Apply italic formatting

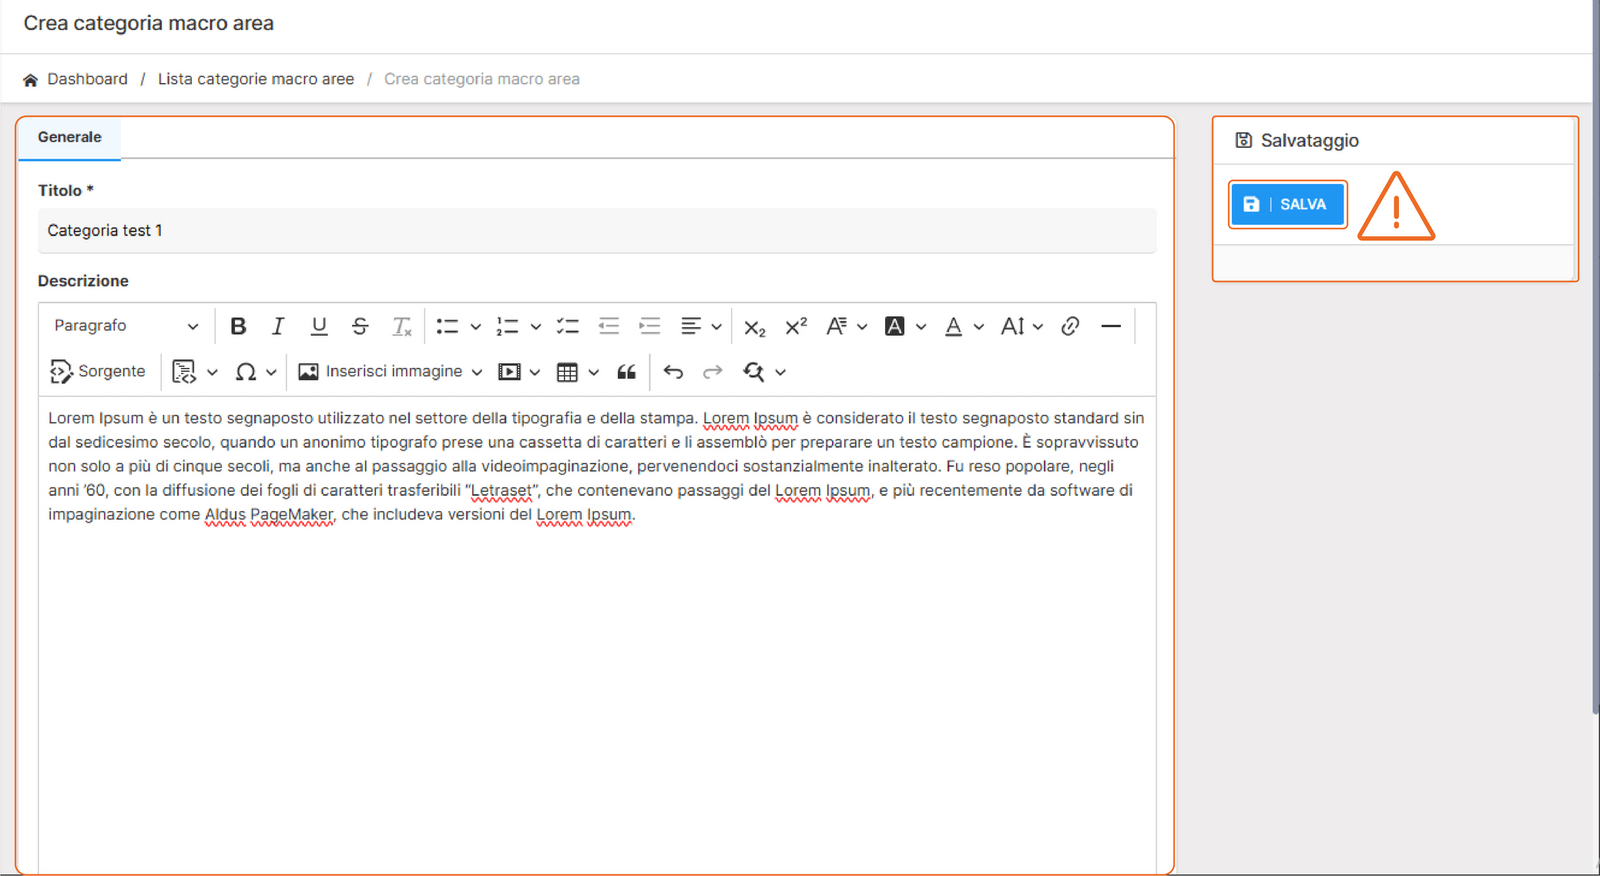(278, 326)
